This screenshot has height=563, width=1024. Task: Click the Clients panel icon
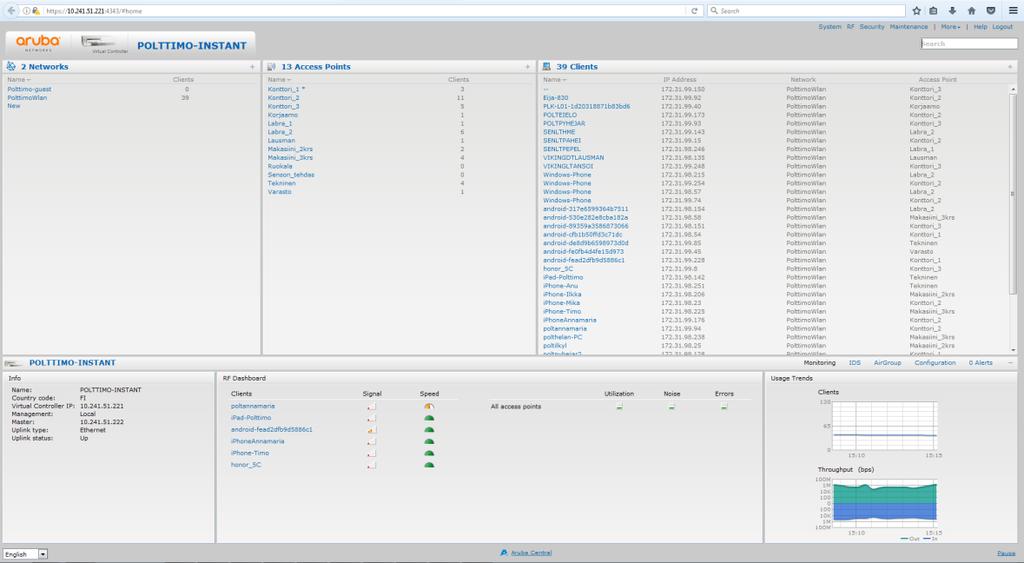tap(547, 67)
